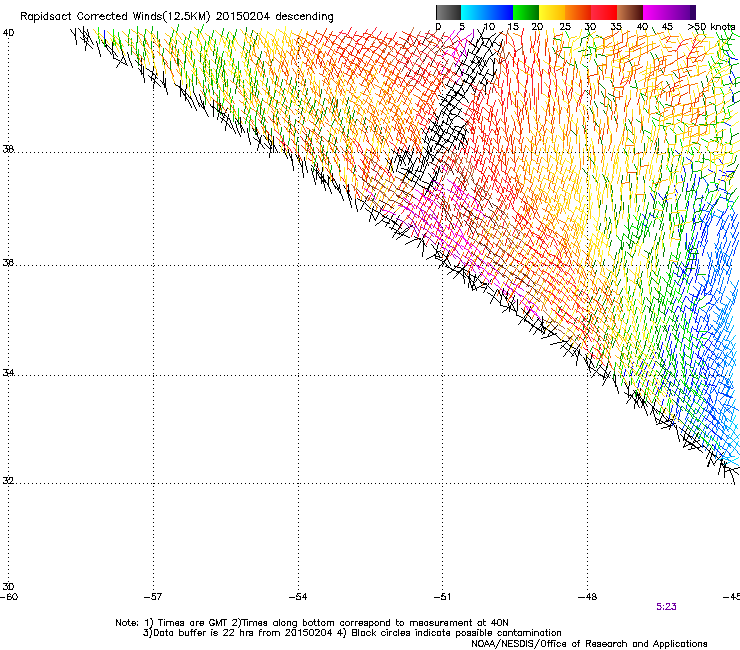Pick the orange 25-30 knots legend swatch
Screen dimensions: 740x650
coord(578,12)
